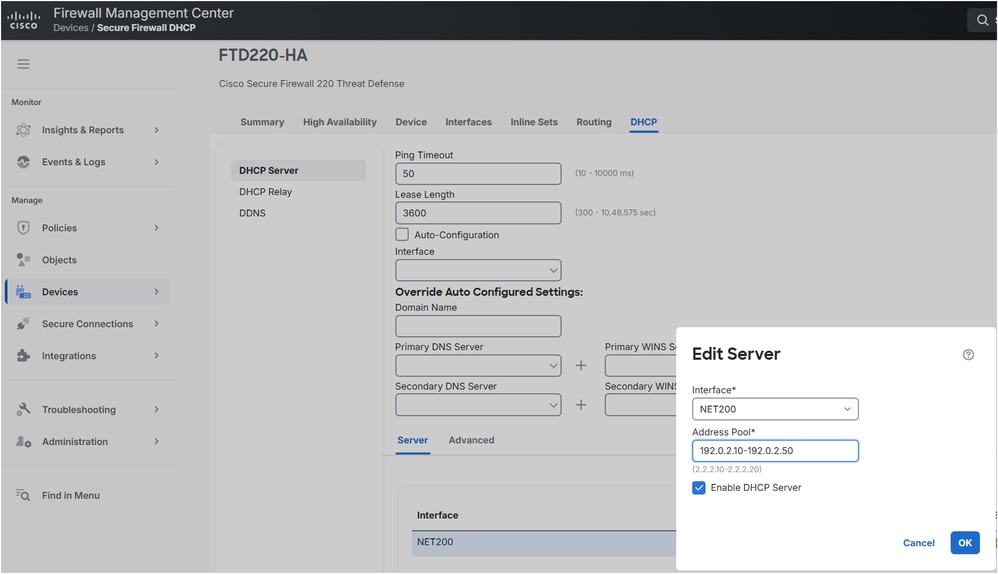The image size is (998, 574).
Task: Open Find in Menu
Action: click(71, 495)
